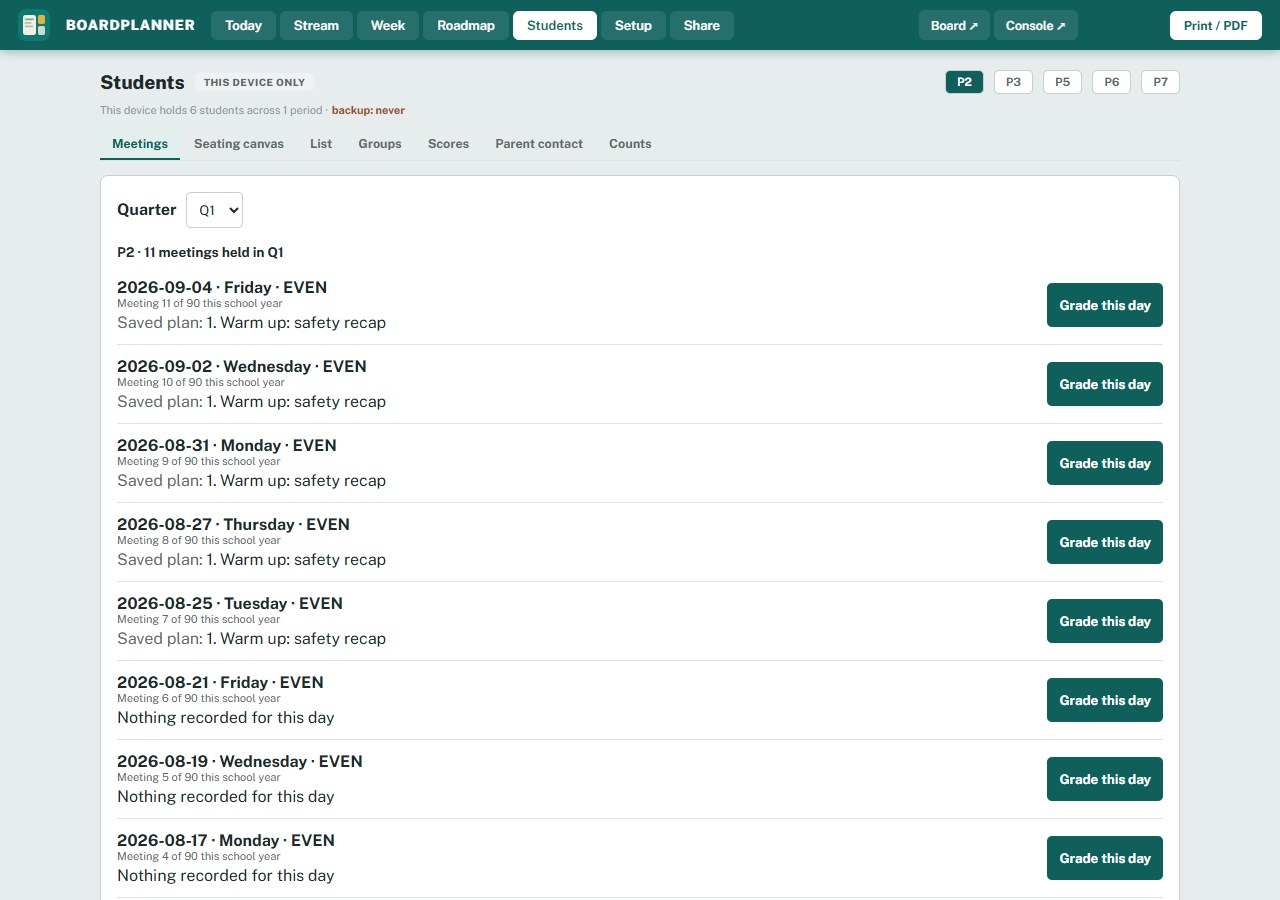Viewport: 1280px width, 900px height.
Task: Open the Parent contact tab
Action: 539,144
